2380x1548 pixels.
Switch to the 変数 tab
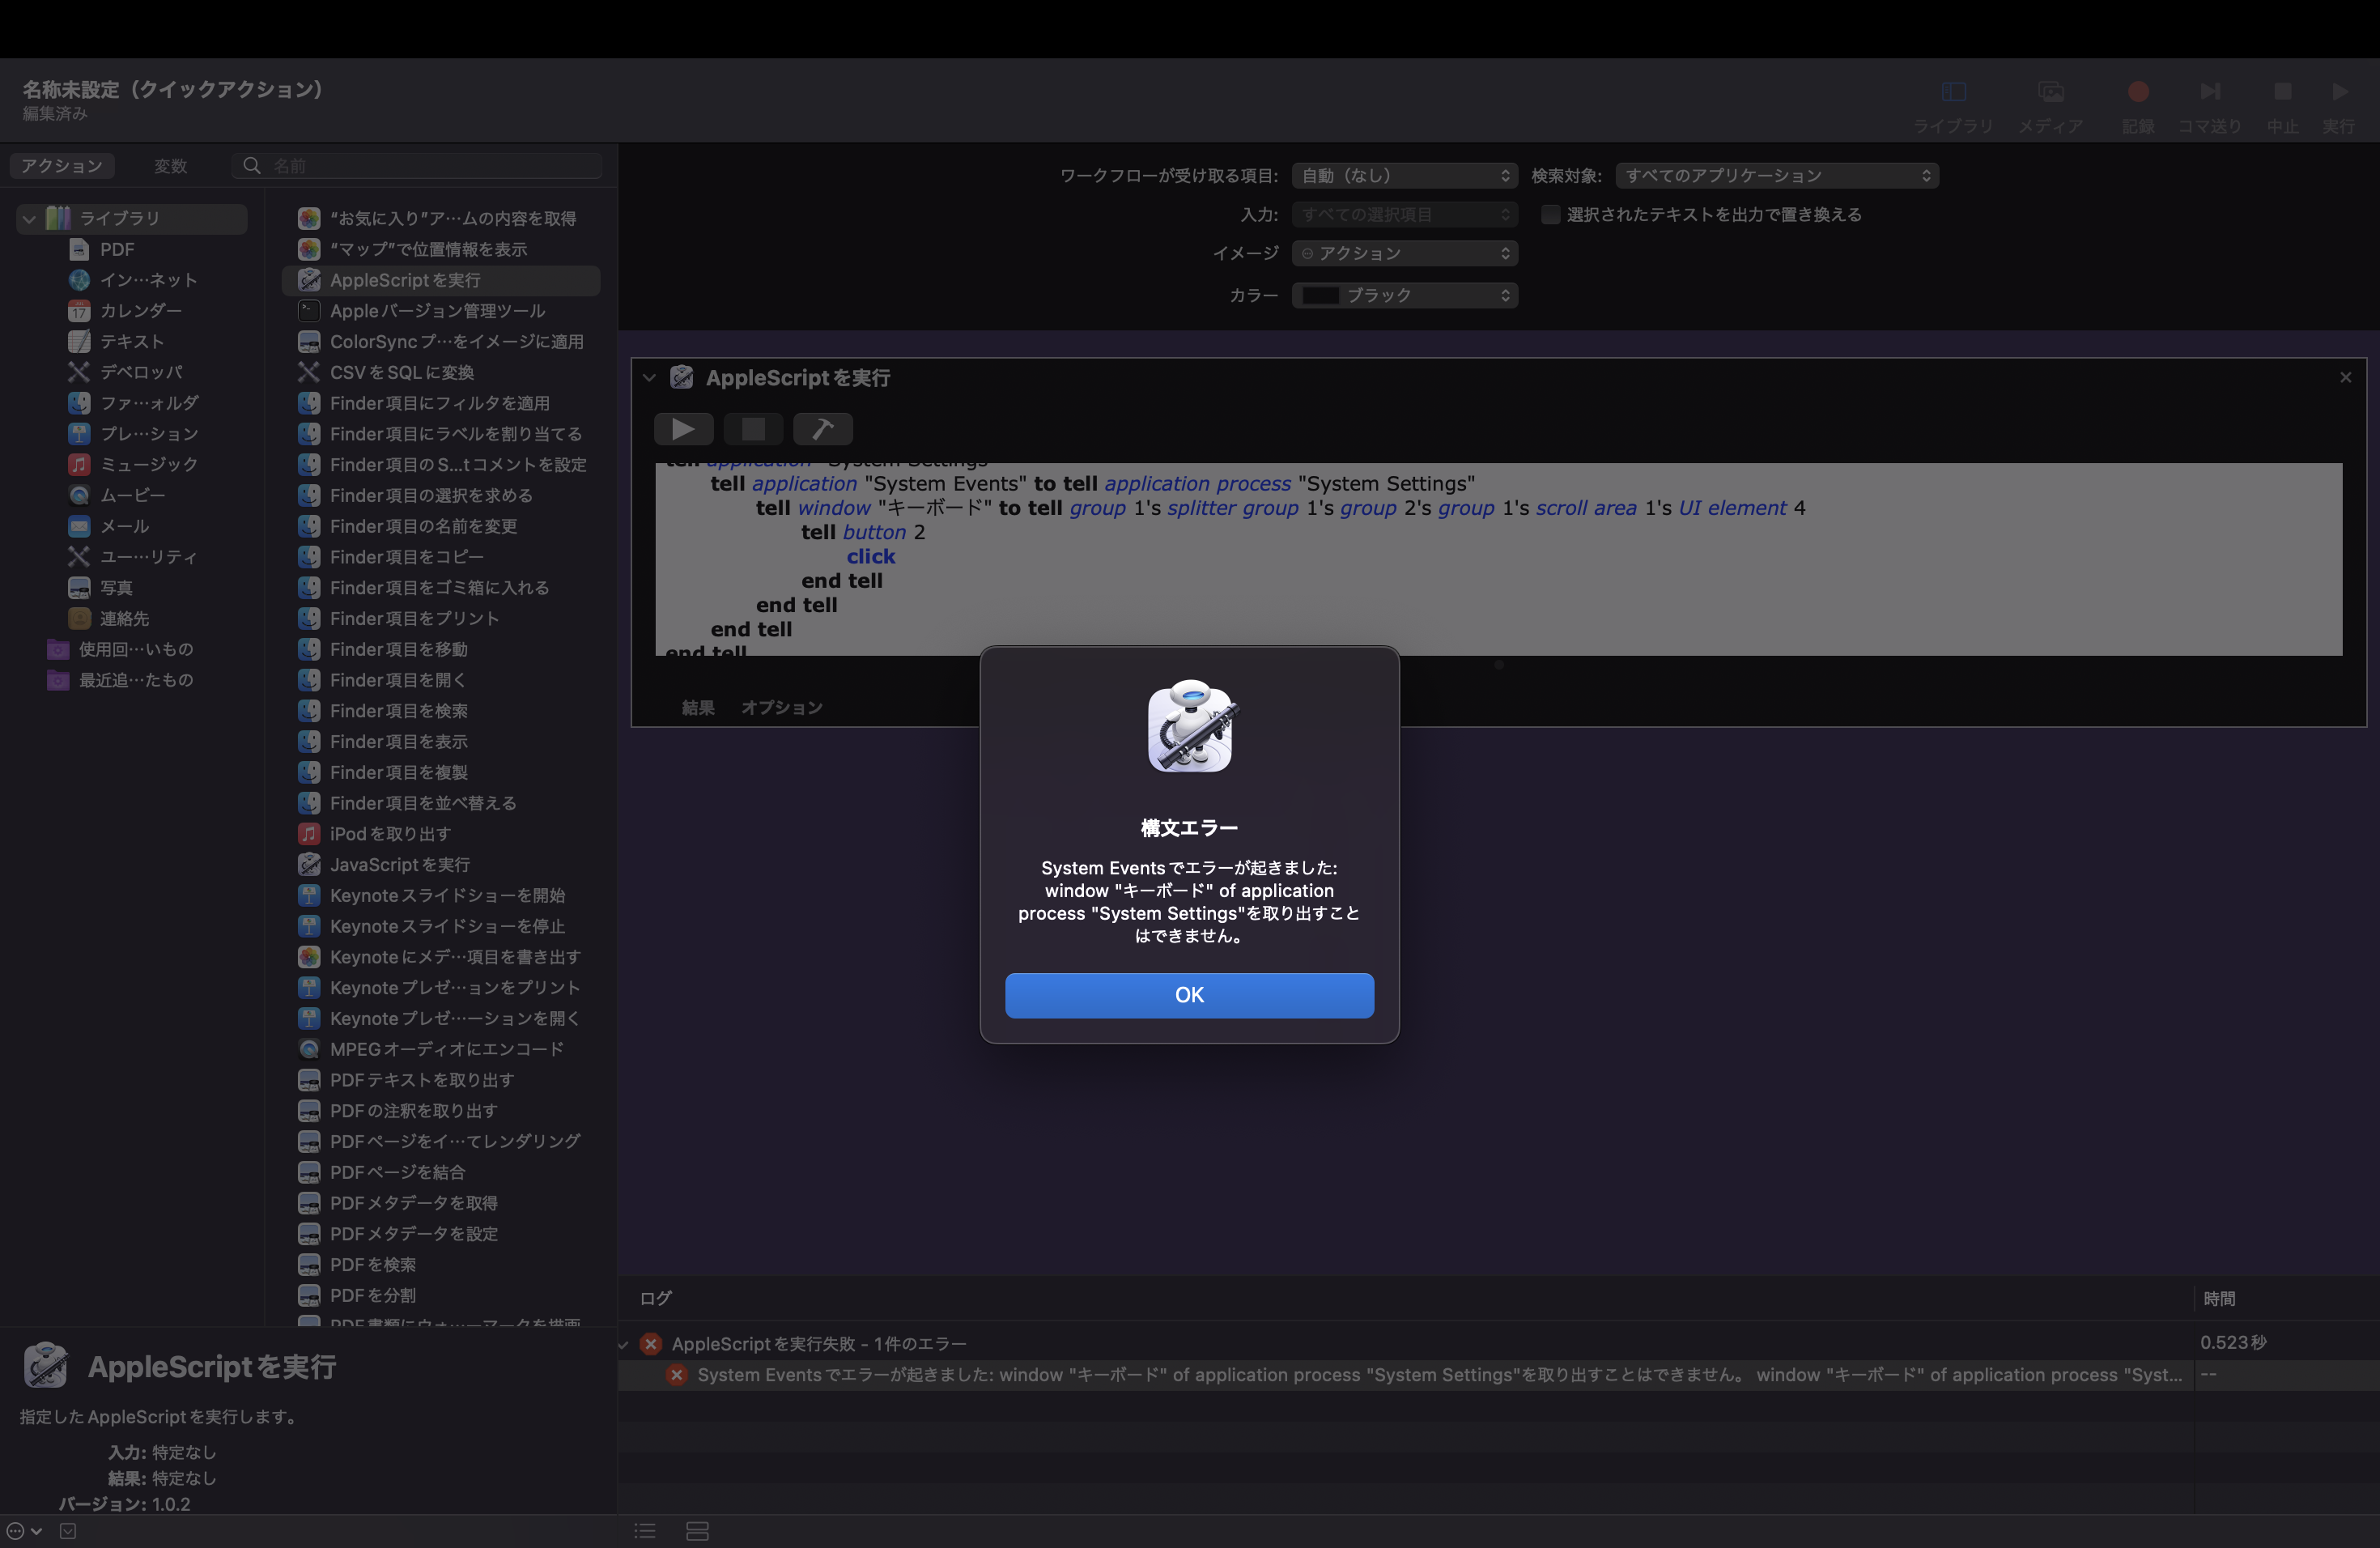pyautogui.click(x=170, y=166)
